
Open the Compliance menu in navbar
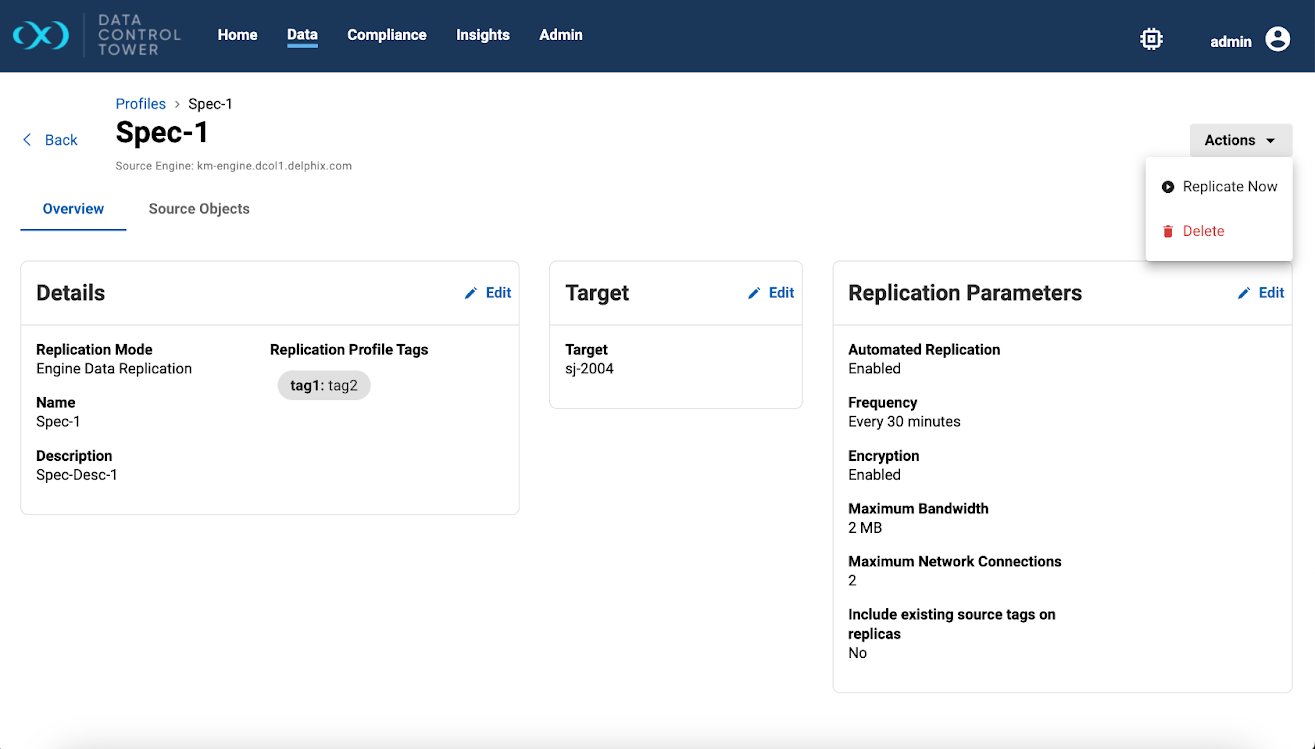tap(386, 35)
